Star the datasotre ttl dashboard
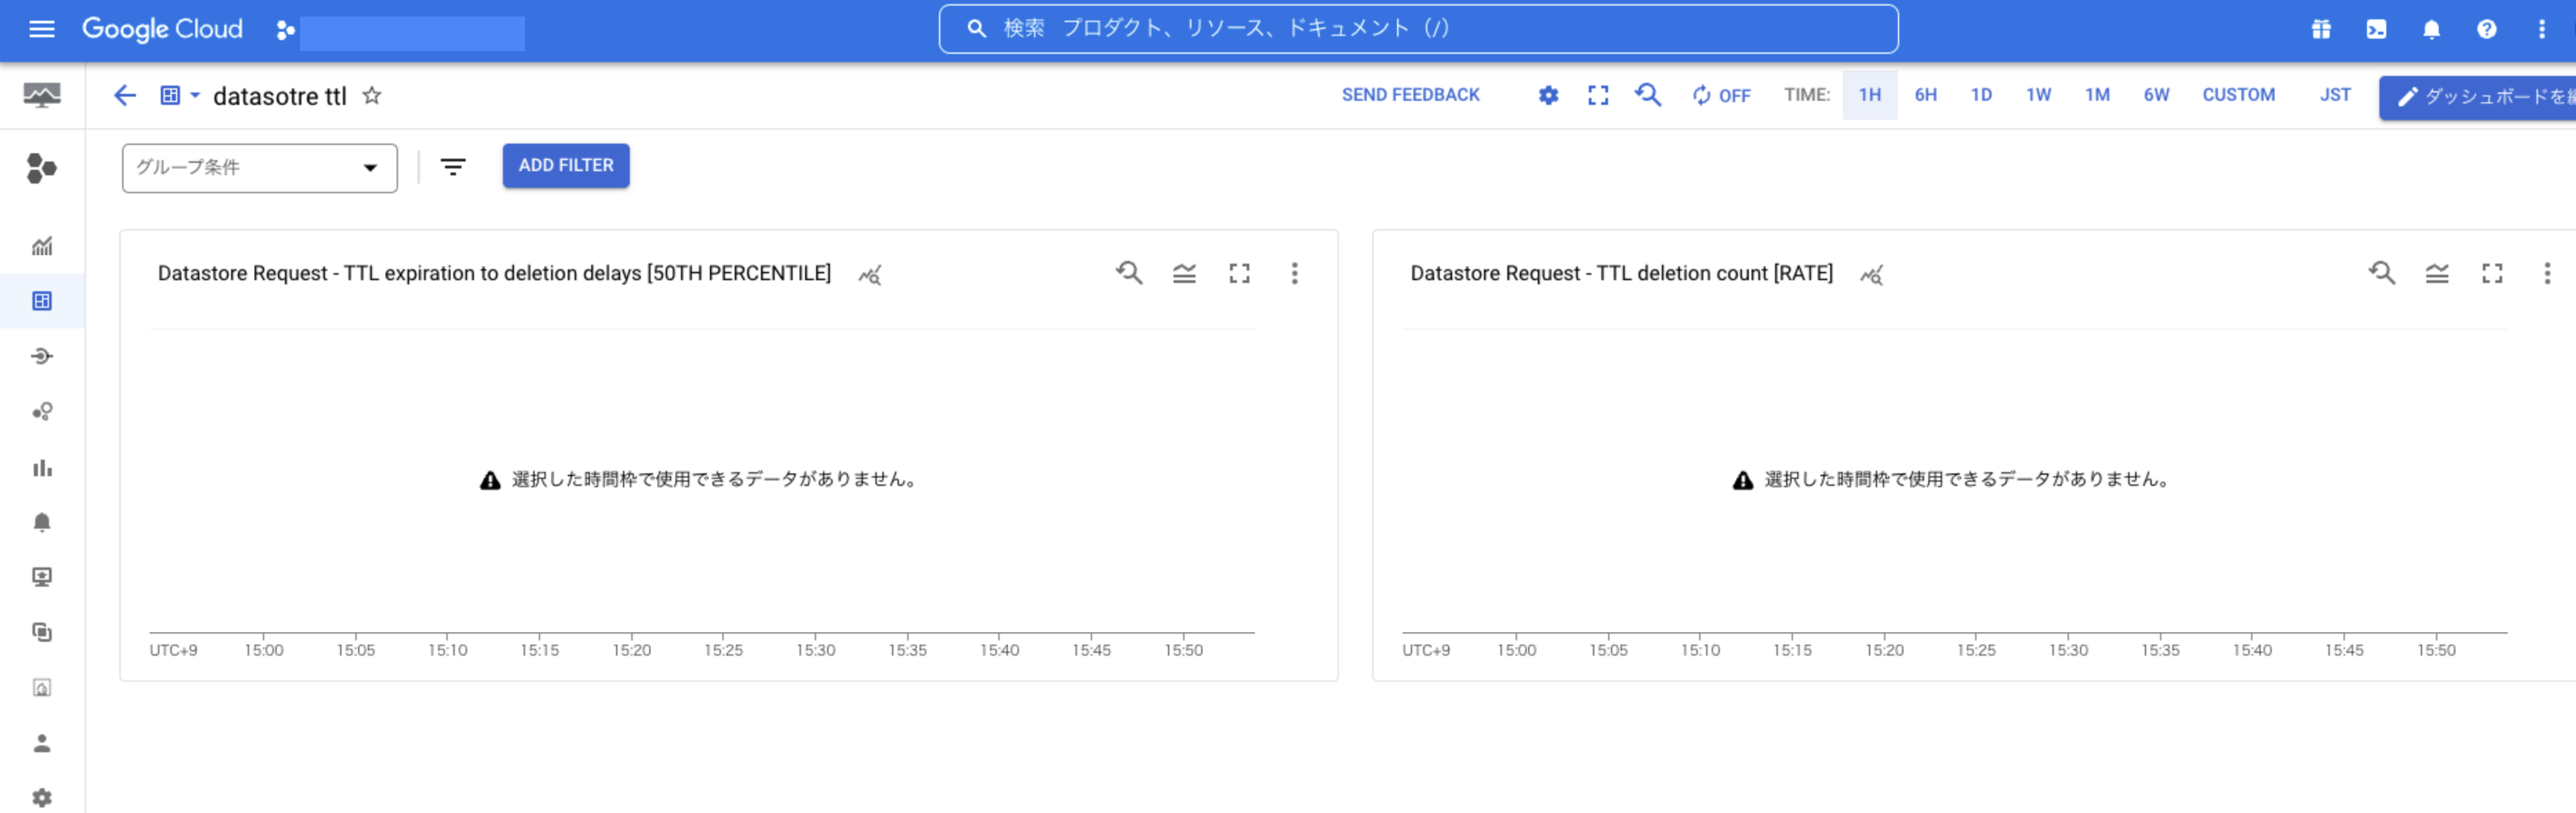 pyautogui.click(x=372, y=95)
